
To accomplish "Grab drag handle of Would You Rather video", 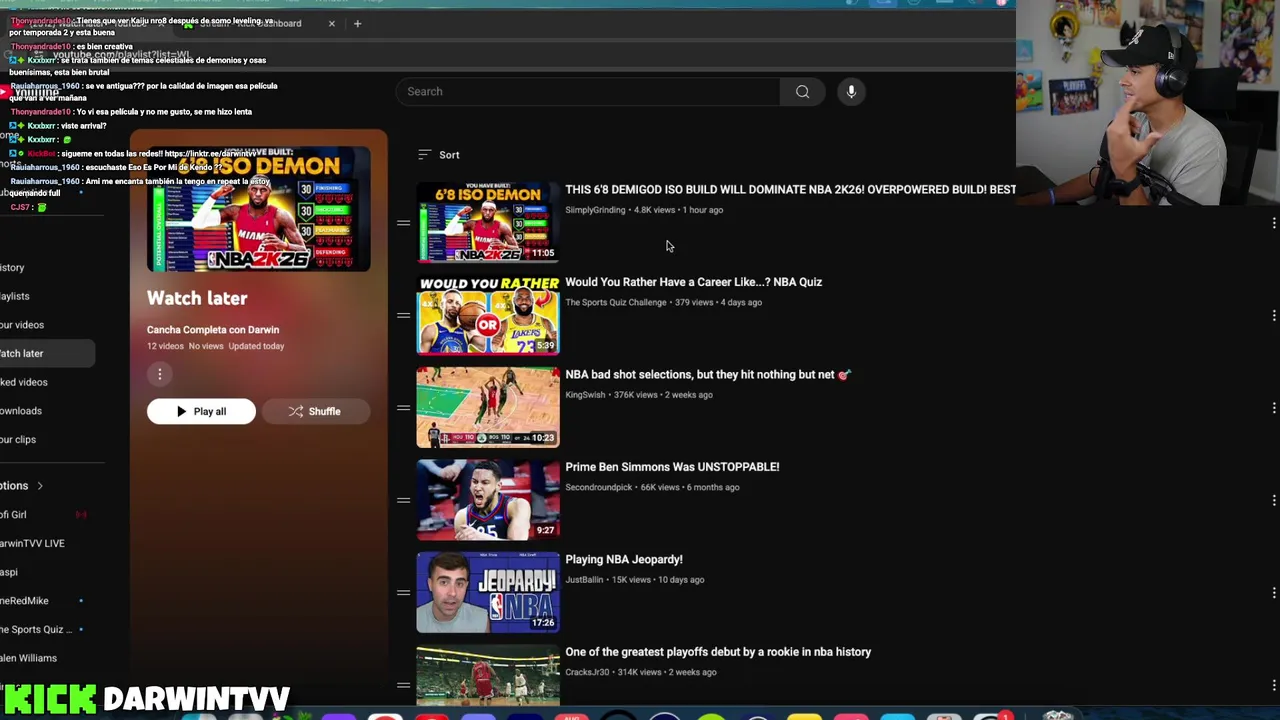I will 403,315.
